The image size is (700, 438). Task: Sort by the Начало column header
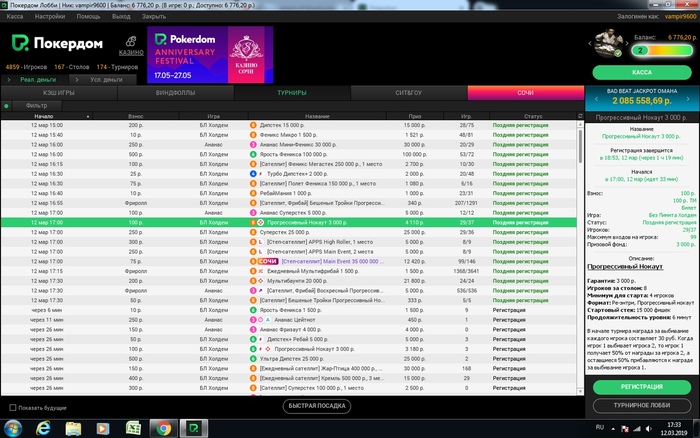[44, 116]
